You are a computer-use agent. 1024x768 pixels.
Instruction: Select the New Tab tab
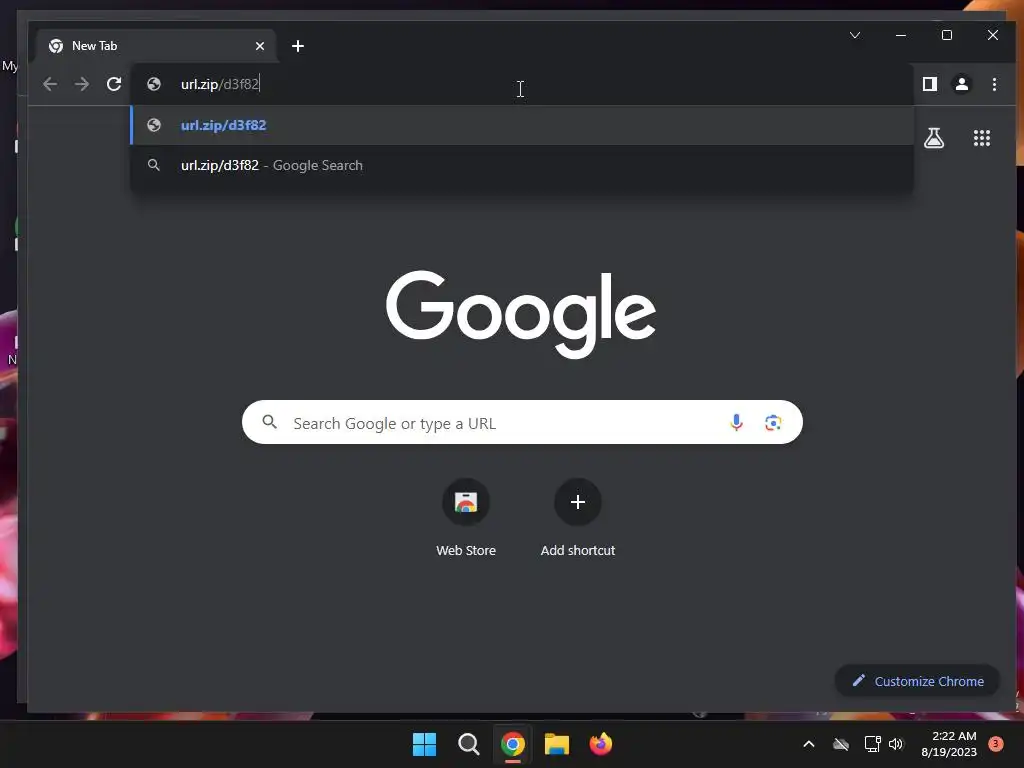coord(153,46)
